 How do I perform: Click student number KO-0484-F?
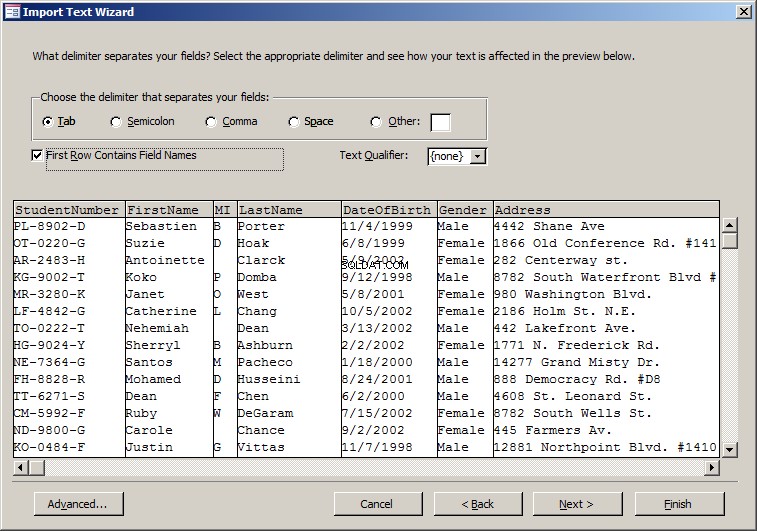50,447
